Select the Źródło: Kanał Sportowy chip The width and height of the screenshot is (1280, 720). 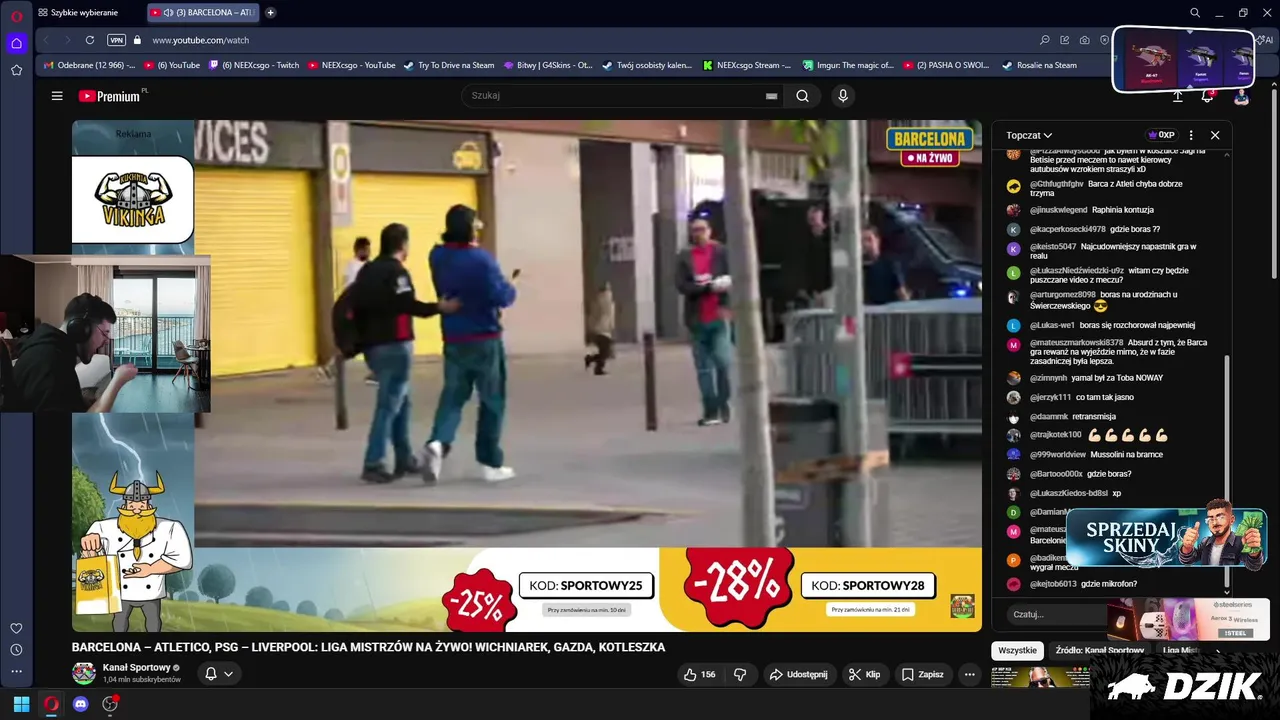pos(1099,650)
